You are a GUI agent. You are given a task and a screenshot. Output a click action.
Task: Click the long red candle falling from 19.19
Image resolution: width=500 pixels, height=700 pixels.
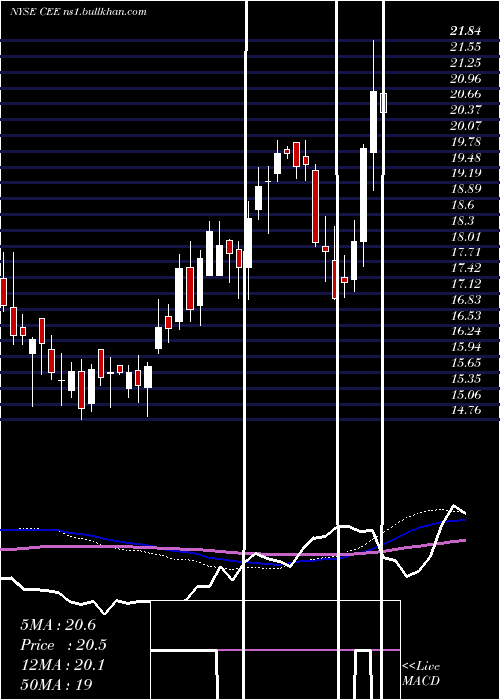316,206
